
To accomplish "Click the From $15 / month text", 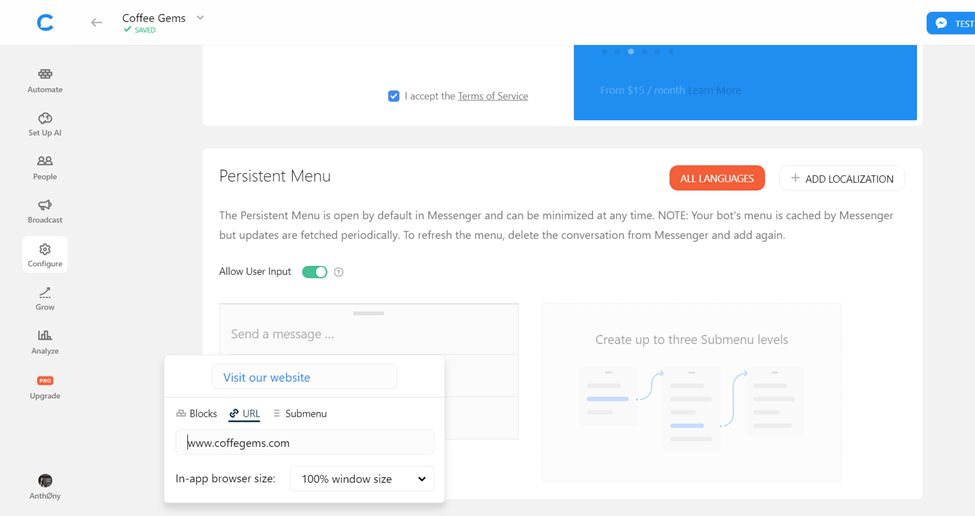I will tap(642, 90).
